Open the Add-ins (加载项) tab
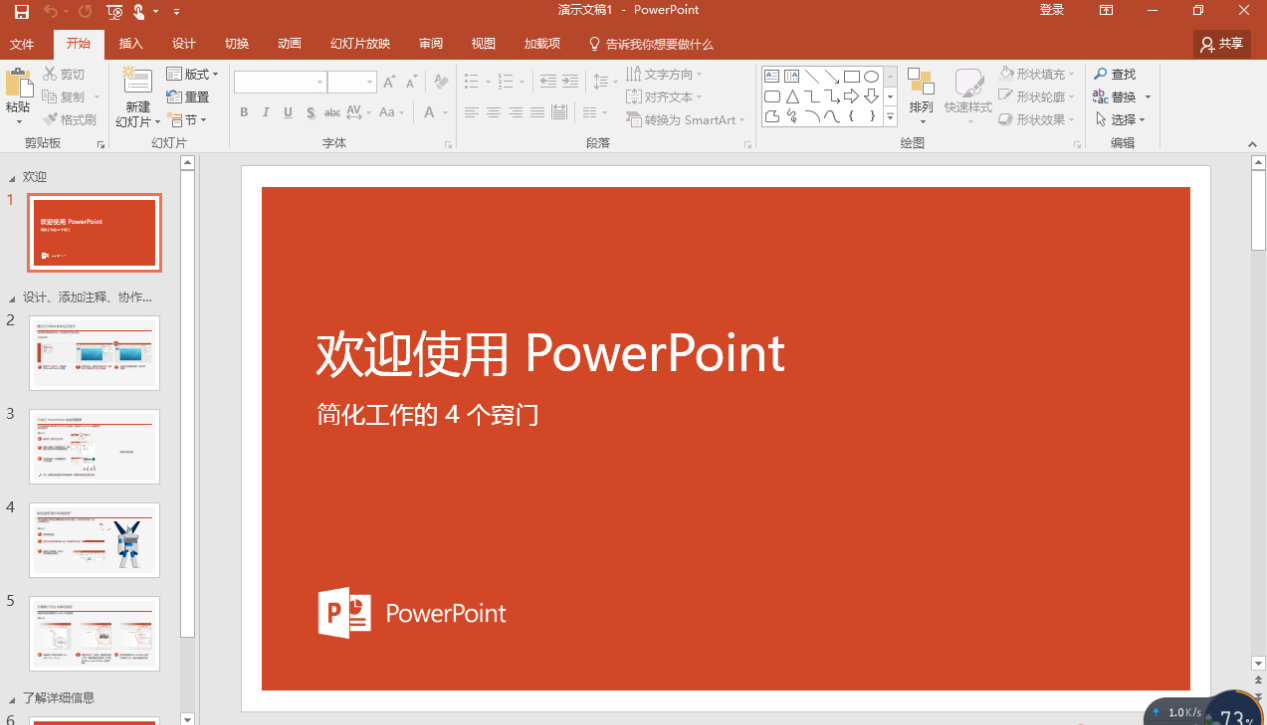This screenshot has height=725, width=1267. pyautogui.click(x=542, y=44)
